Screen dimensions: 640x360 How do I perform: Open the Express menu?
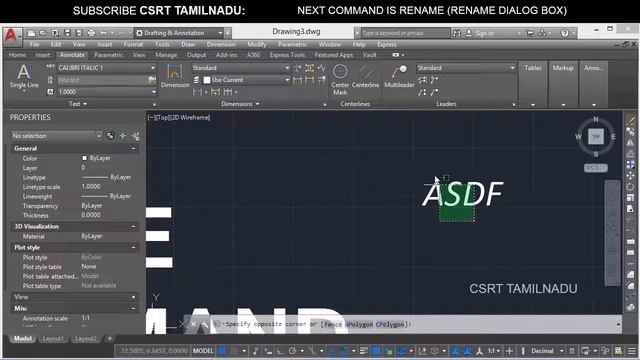click(x=387, y=44)
